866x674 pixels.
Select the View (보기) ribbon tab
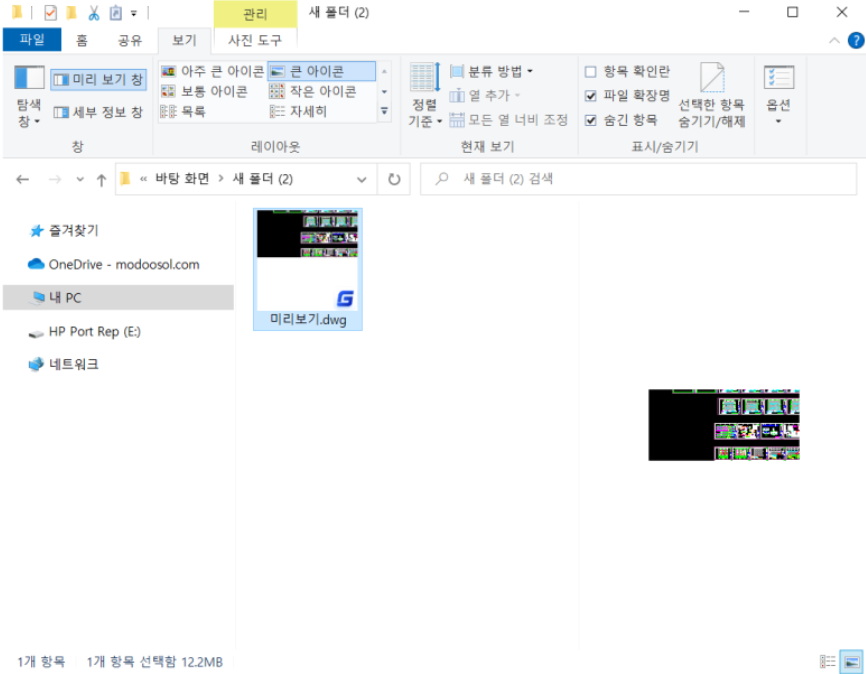click(x=184, y=40)
